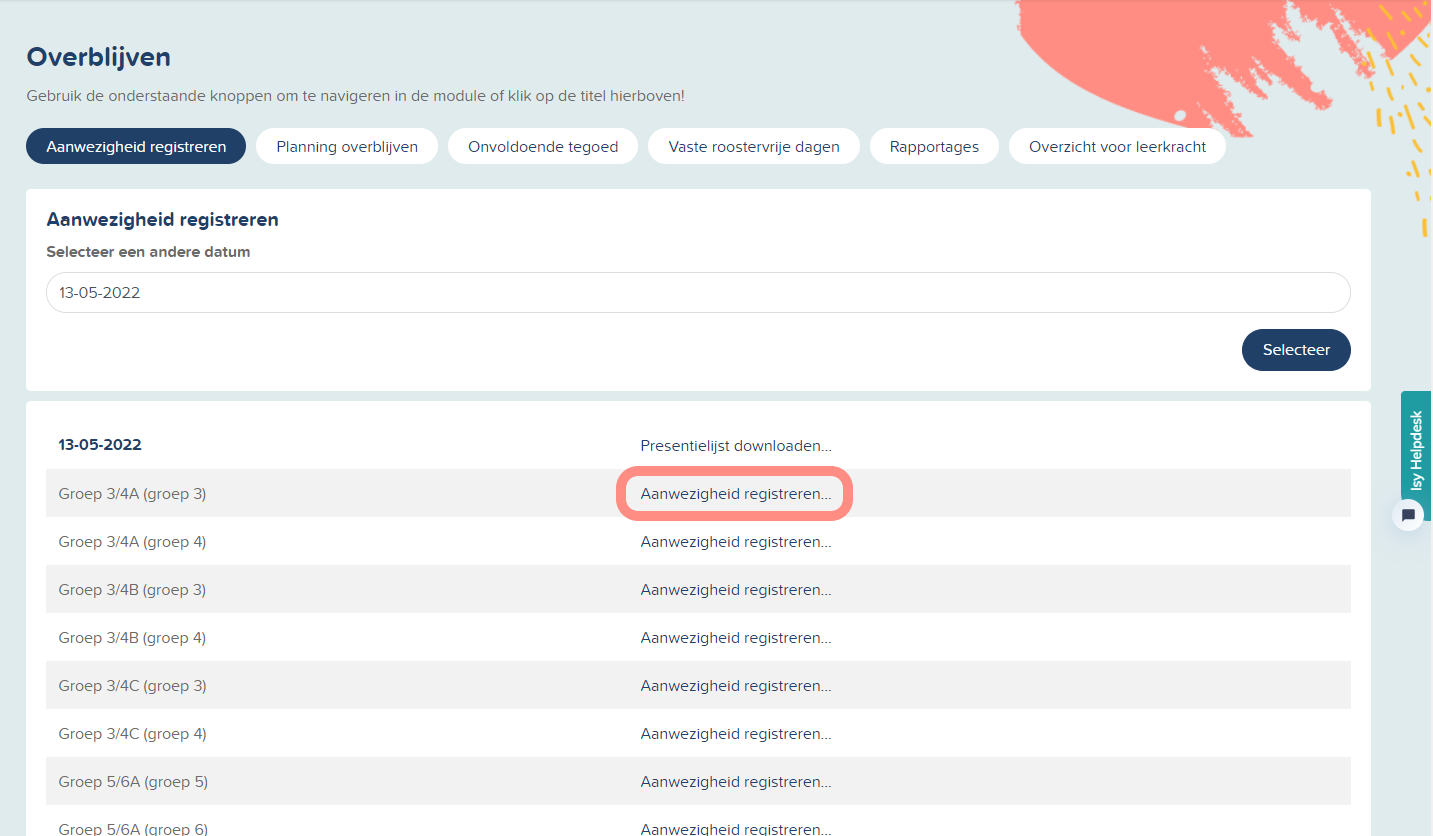The width and height of the screenshot is (1433, 836).
Task: Go to Vaste roostervrije dagen tab
Action: tap(754, 146)
